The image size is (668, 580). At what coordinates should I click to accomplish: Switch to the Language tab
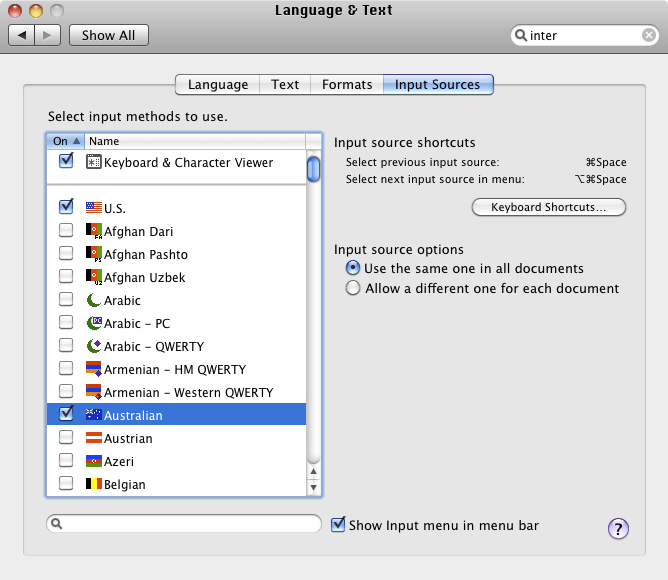tap(218, 85)
